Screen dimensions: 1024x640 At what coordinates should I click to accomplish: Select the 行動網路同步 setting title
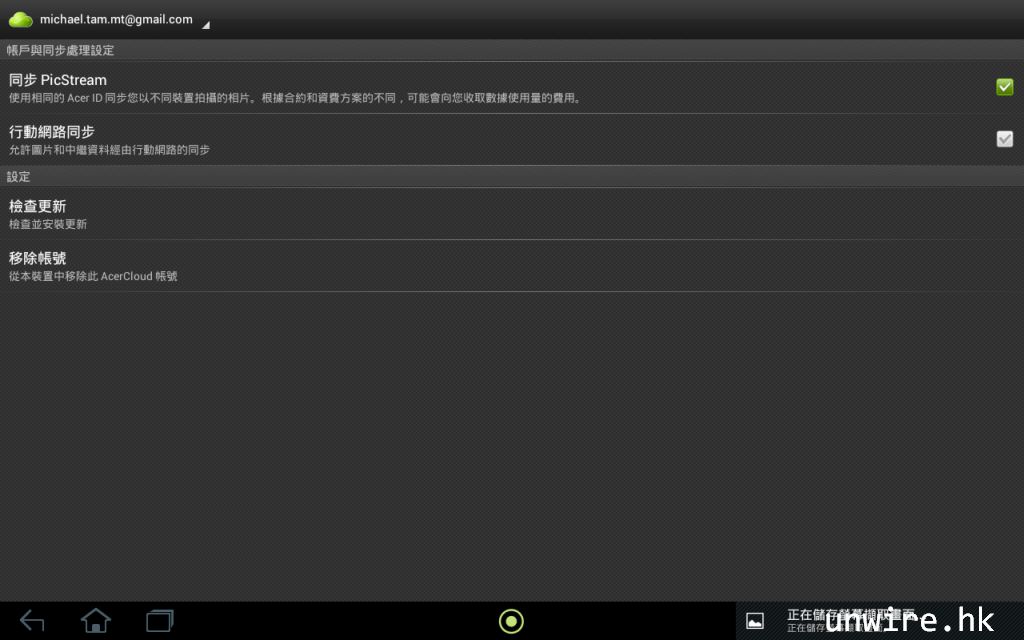coord(52,132)
